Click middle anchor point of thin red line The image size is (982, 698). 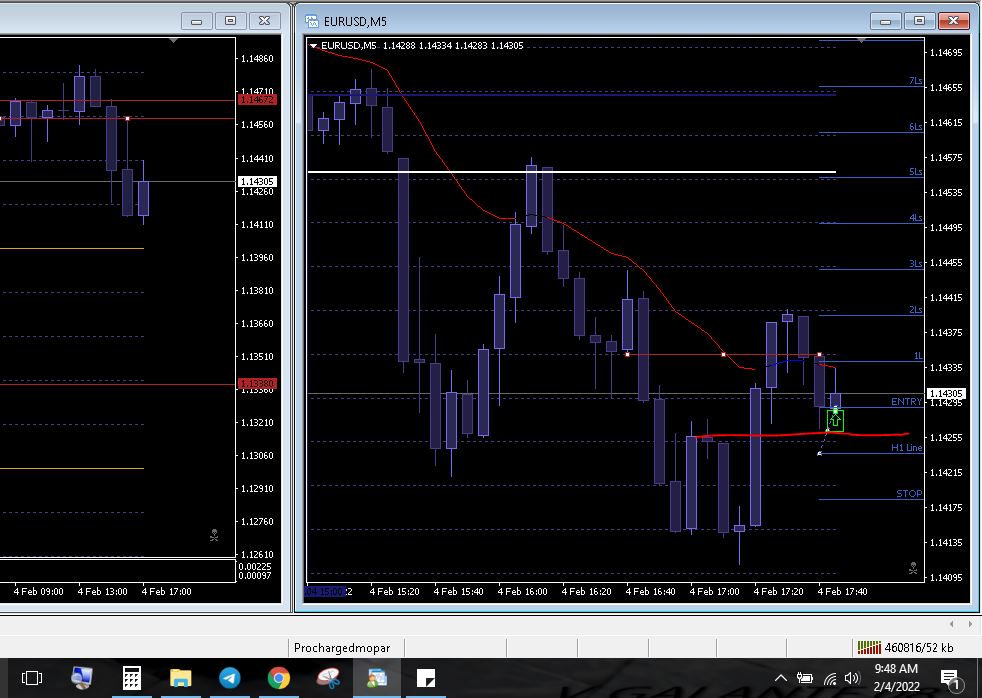pos(723,355)
